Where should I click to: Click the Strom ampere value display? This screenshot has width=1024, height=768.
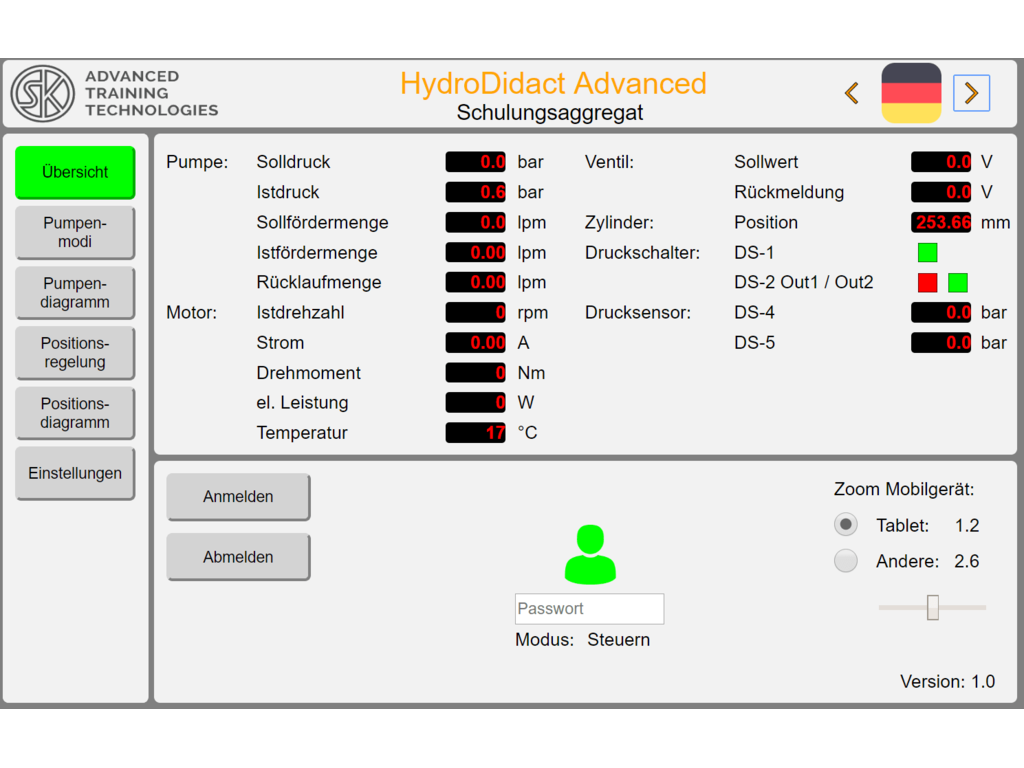[475, 342]
